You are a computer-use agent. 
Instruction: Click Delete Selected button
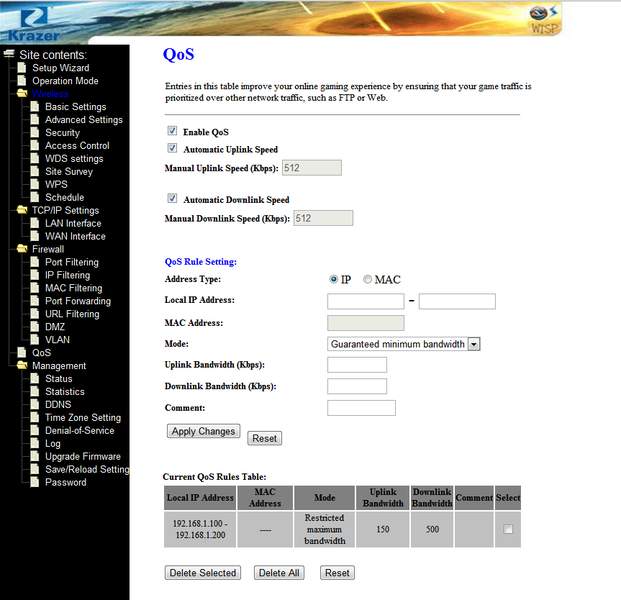pyautogui.click(x=203, y=572)
